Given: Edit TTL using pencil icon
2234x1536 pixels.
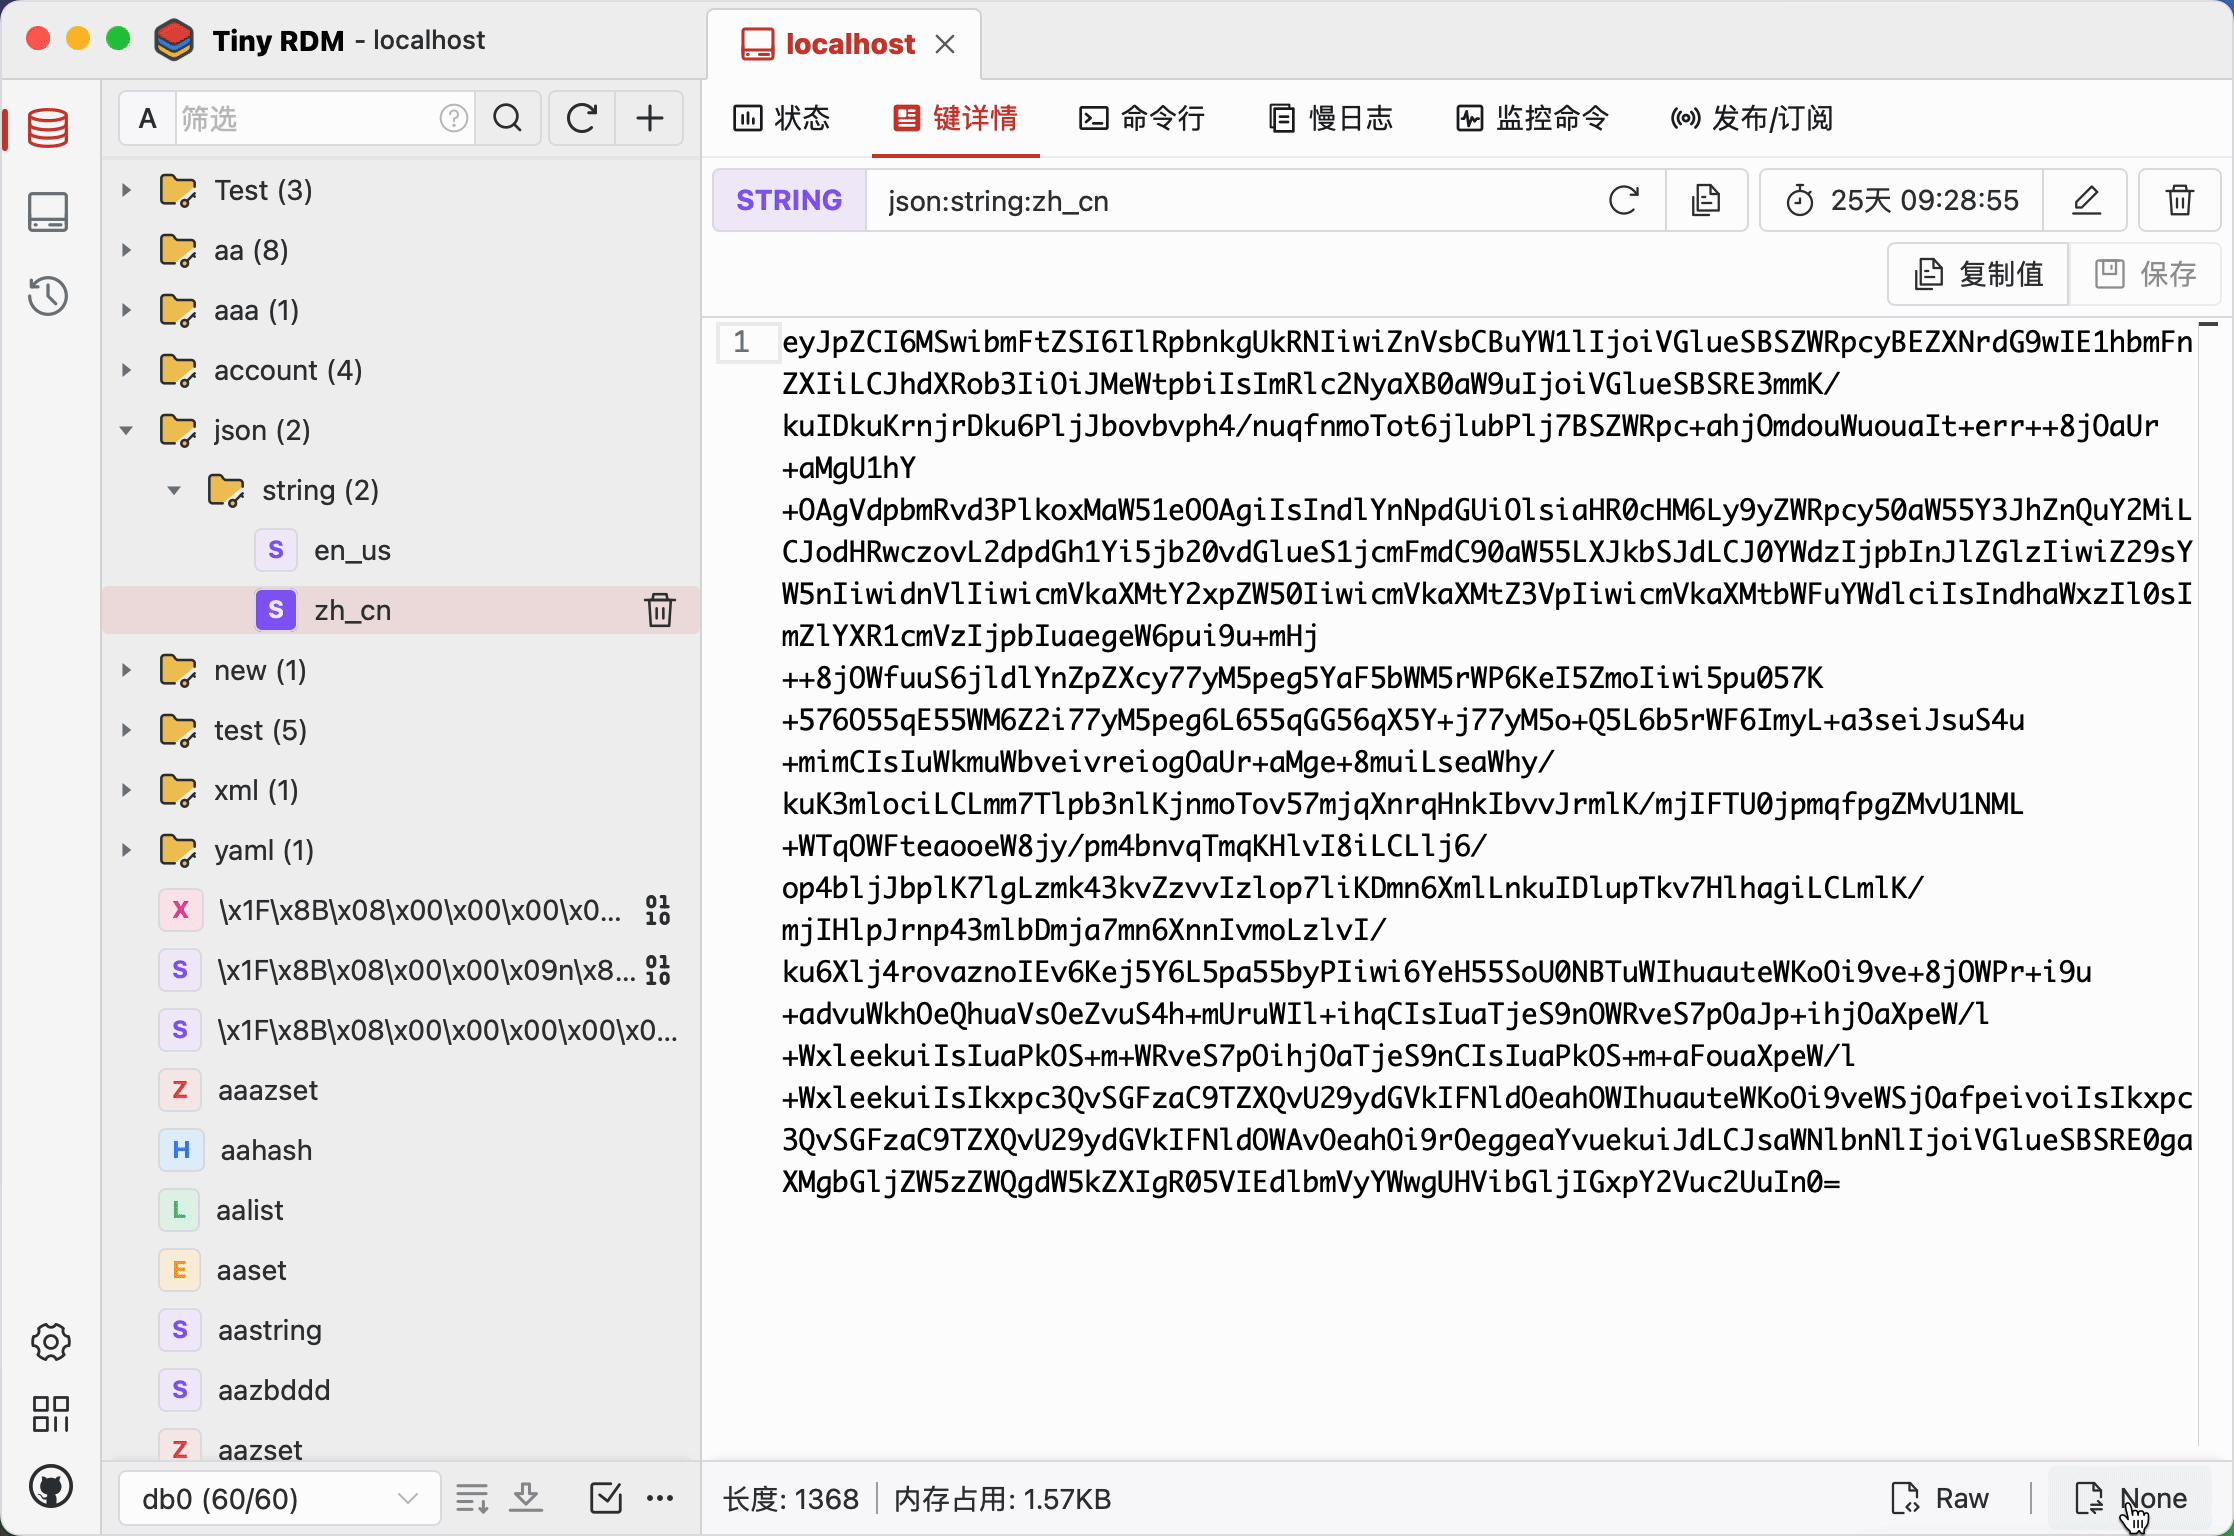Looking at the screenshot, I should point(2084,200).
